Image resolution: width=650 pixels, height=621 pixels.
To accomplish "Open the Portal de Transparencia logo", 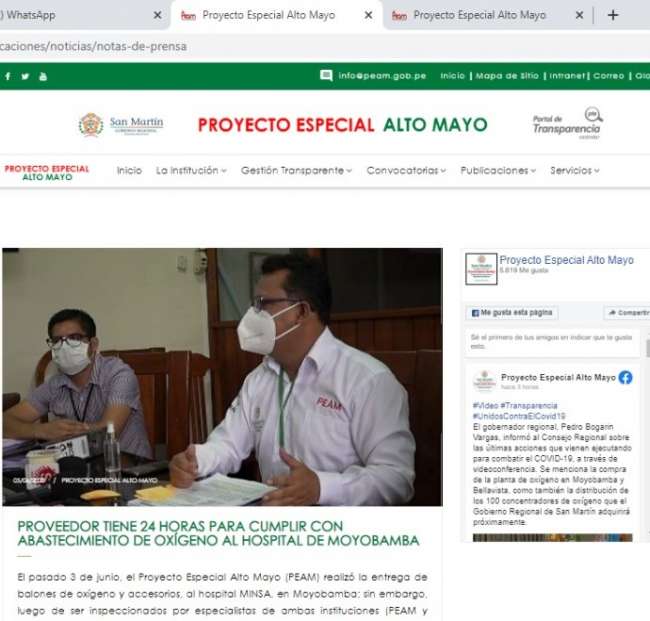I will (567, 123).
